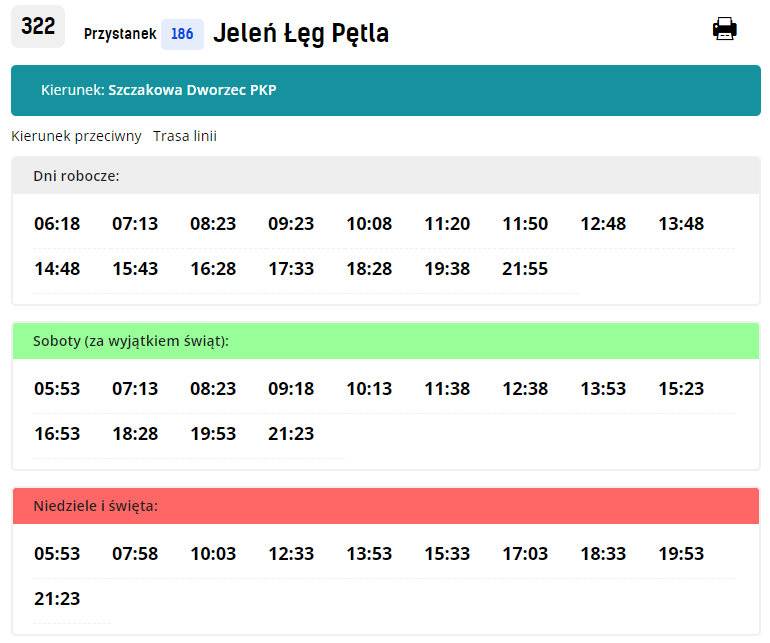
Task: Click the green Soboty section header
Action: (x=386, y=341)
